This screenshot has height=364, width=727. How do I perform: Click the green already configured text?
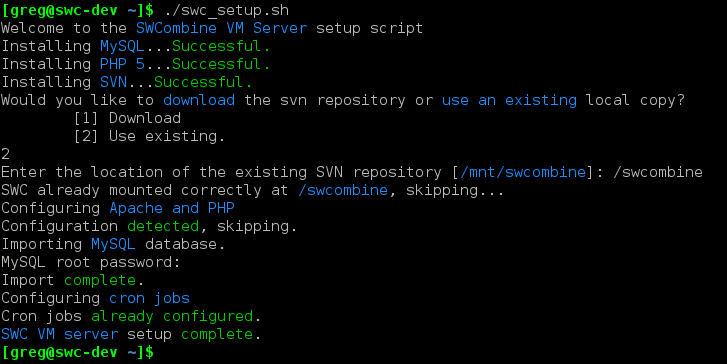coord(172,316)
